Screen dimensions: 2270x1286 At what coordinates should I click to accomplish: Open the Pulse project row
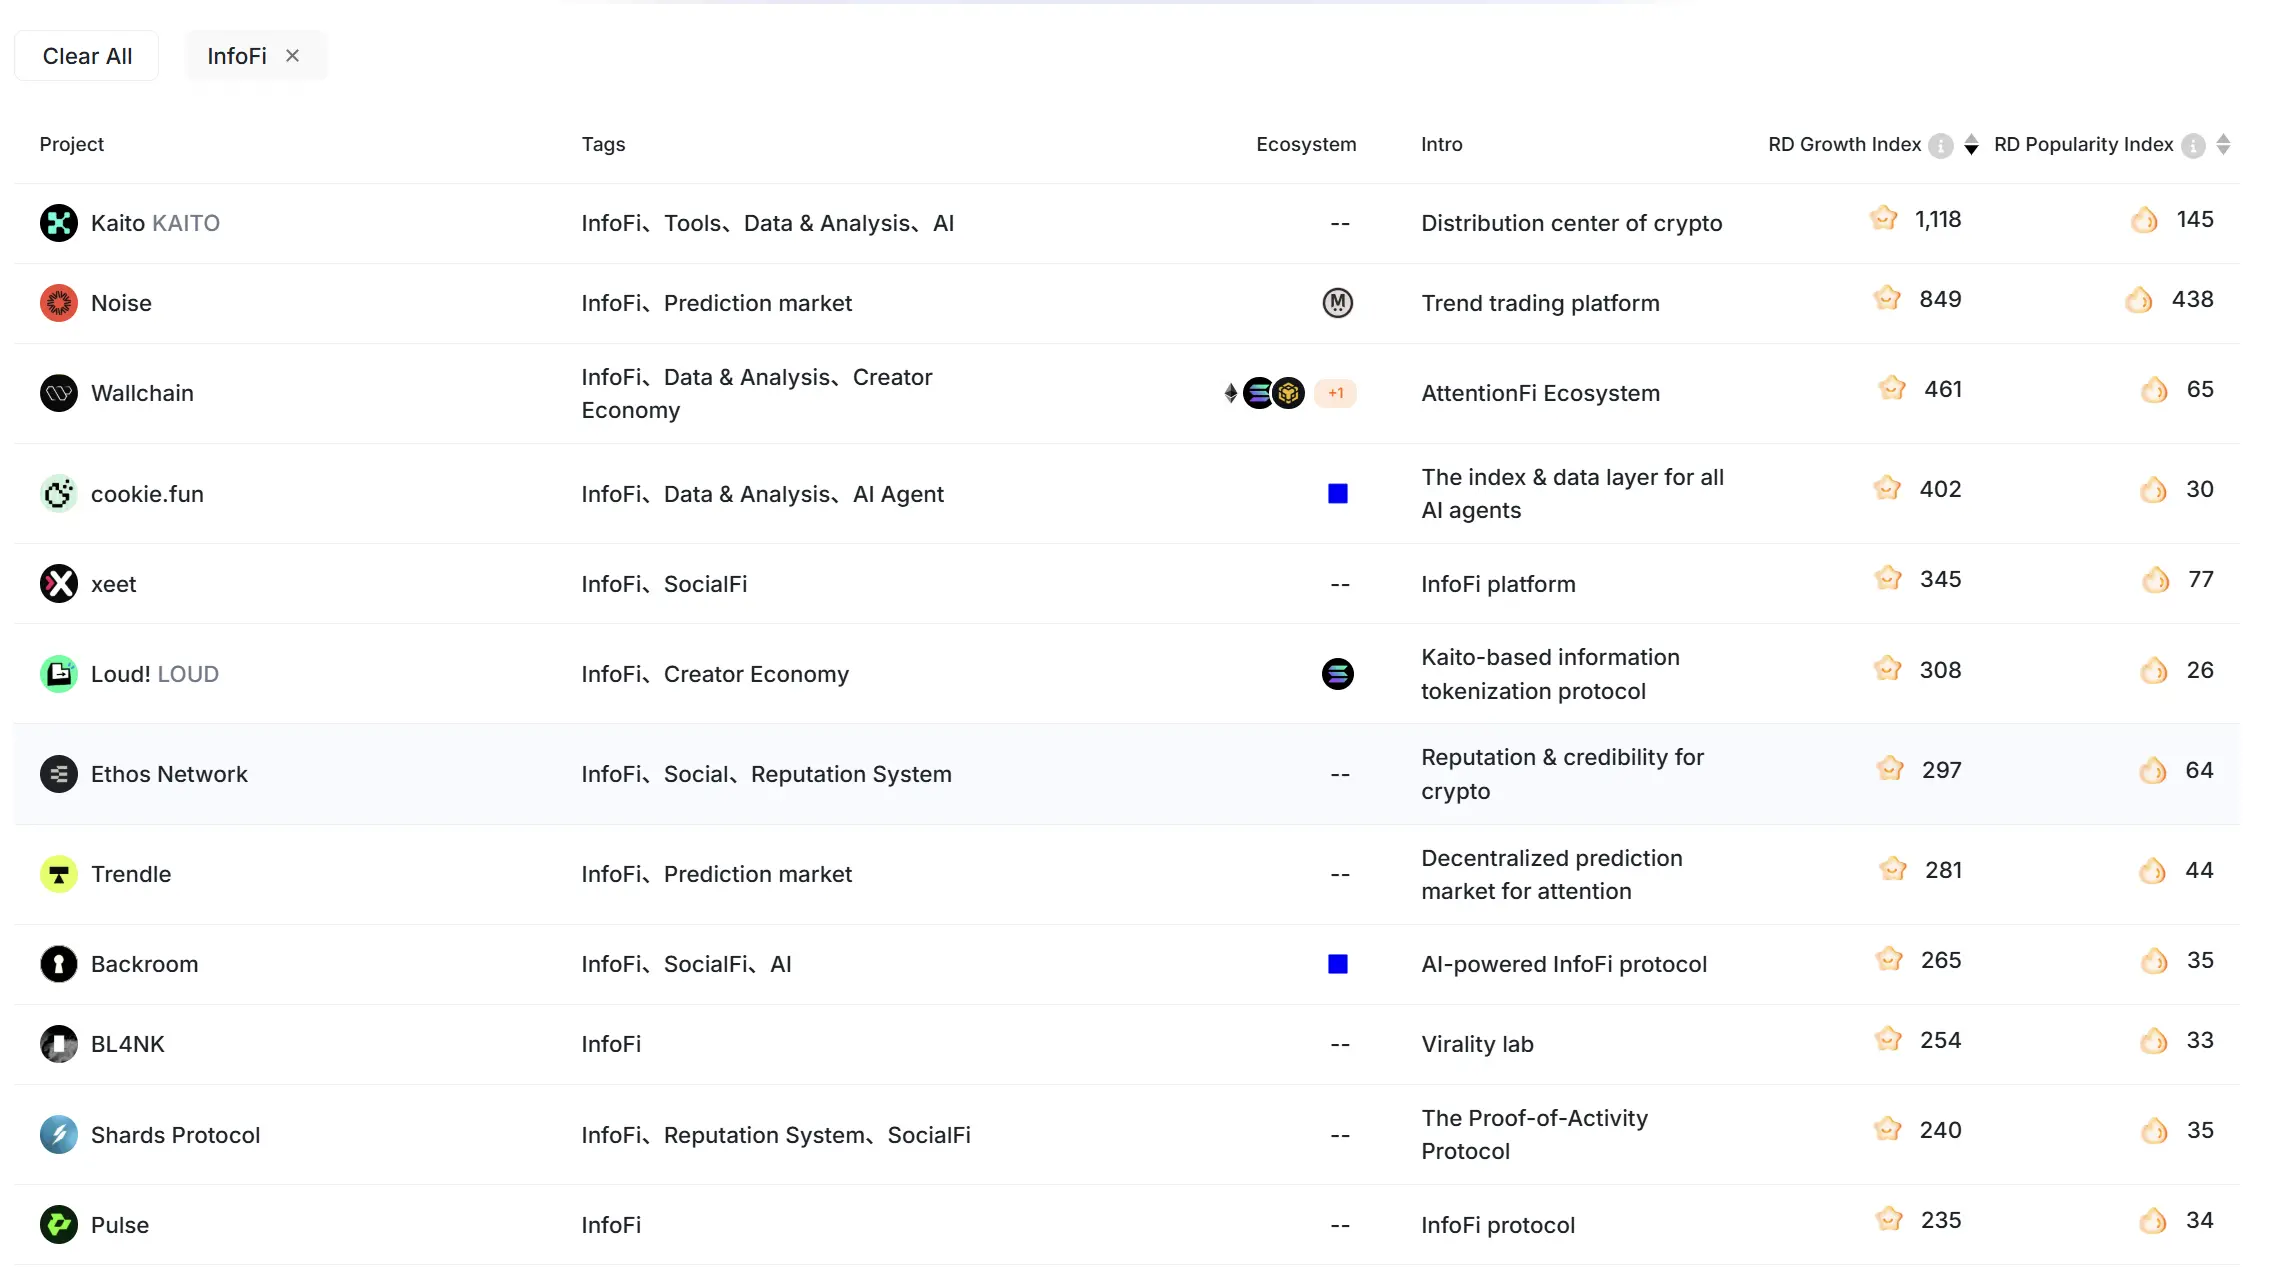(120, 1225)
